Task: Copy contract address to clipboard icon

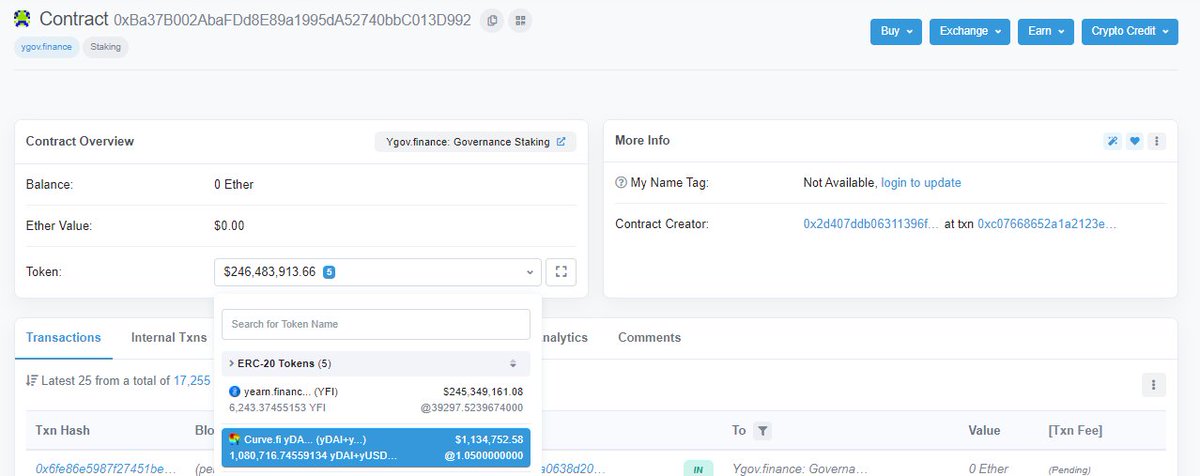Action: 491,20
